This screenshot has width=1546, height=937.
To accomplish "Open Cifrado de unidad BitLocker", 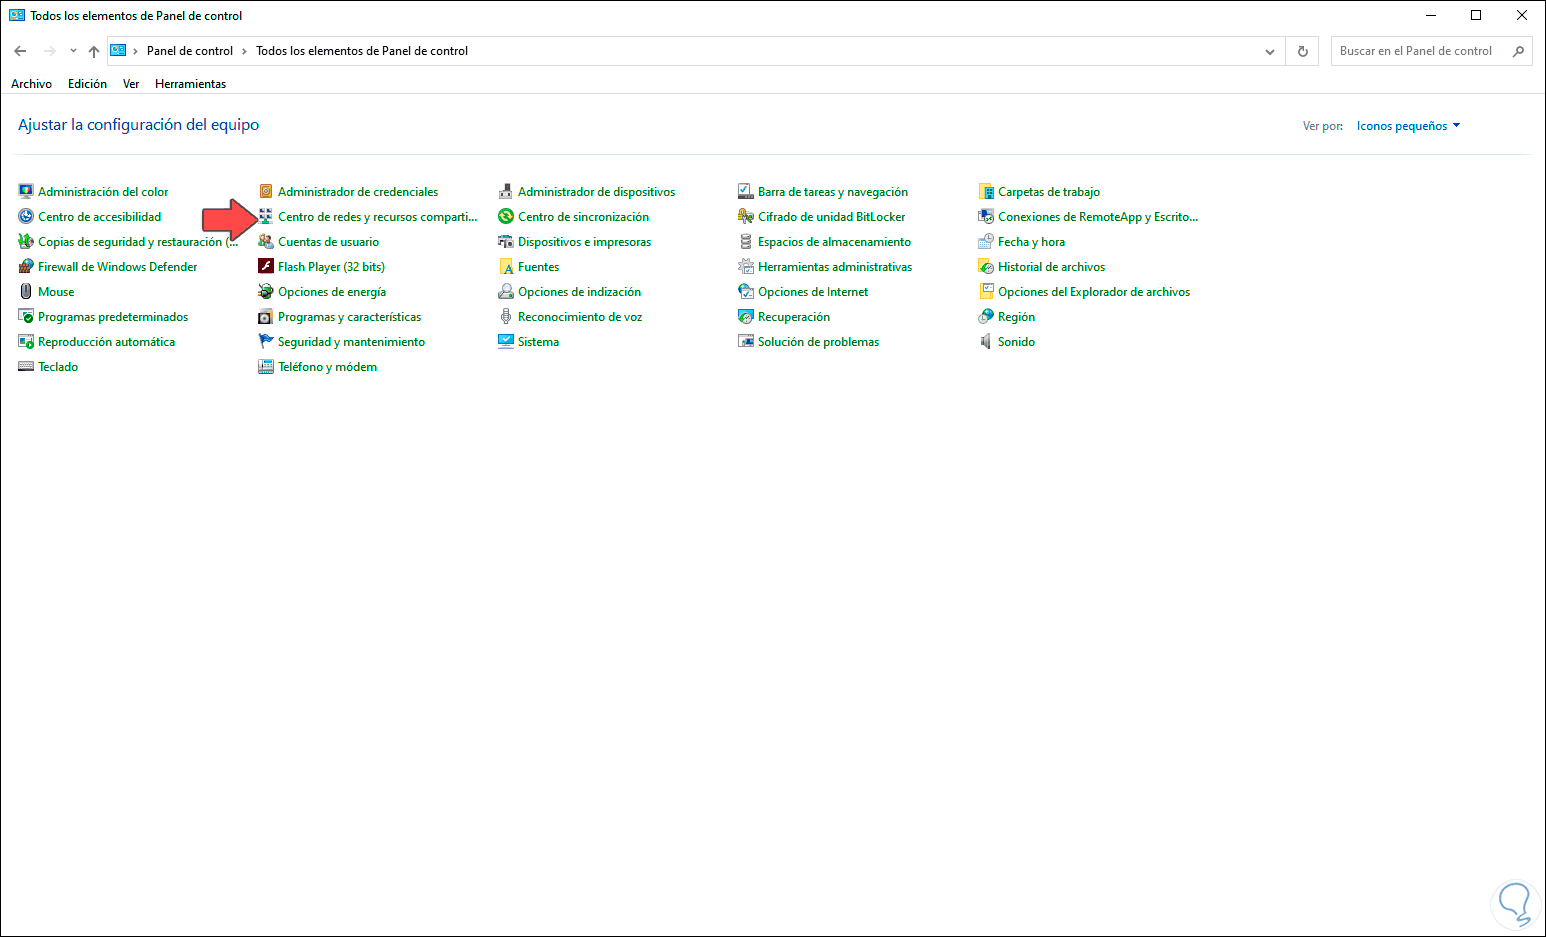I will (831, 216).
